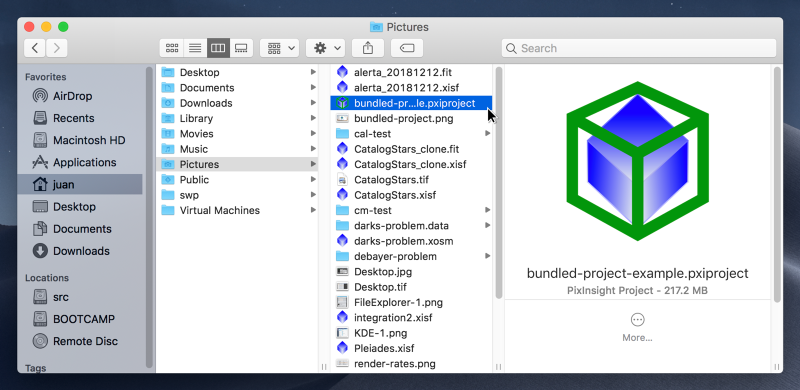Image resolution: width=800 pixels, height=390 pixels.
Task: Expand the Downloads folder in first column
Action: click(x=313, y=103)
